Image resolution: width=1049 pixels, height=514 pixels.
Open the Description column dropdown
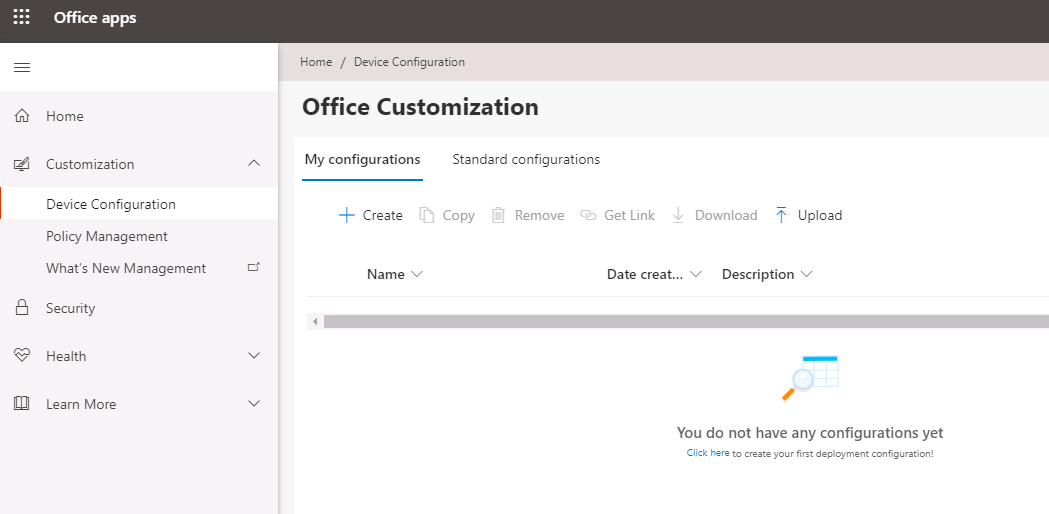[806, 274]
